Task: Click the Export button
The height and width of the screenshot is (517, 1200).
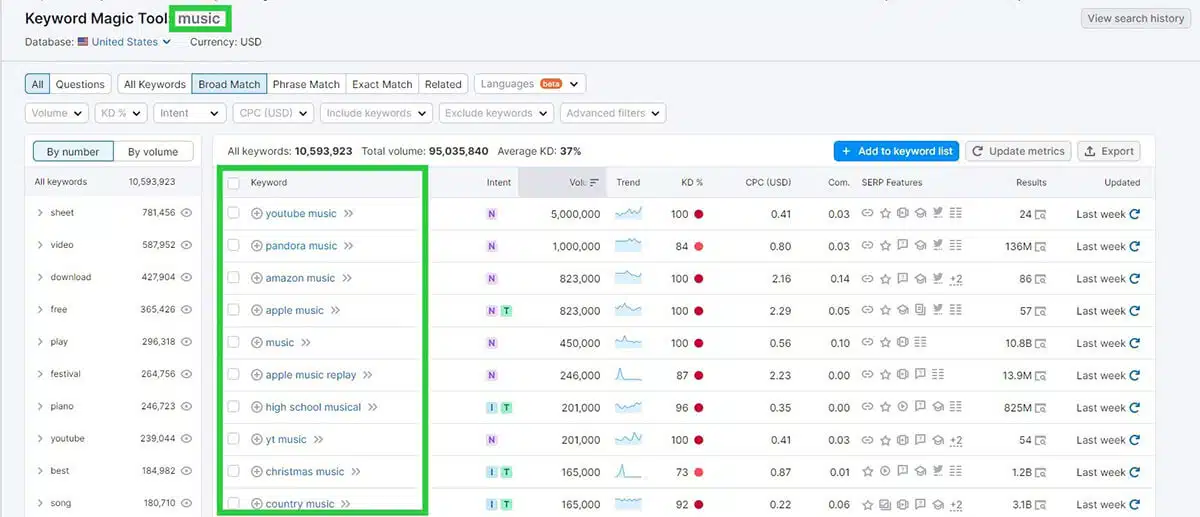Action: 1109,151
